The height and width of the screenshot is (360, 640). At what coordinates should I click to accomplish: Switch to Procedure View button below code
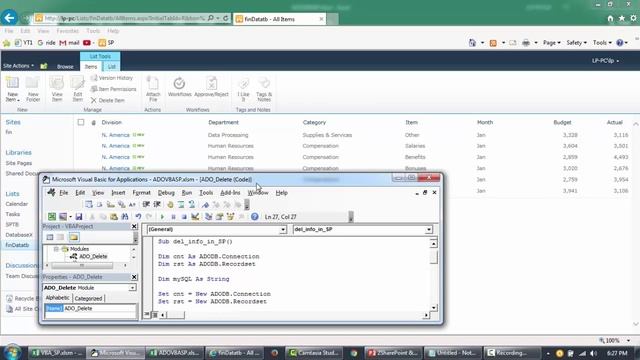click(x=147, y=315)
